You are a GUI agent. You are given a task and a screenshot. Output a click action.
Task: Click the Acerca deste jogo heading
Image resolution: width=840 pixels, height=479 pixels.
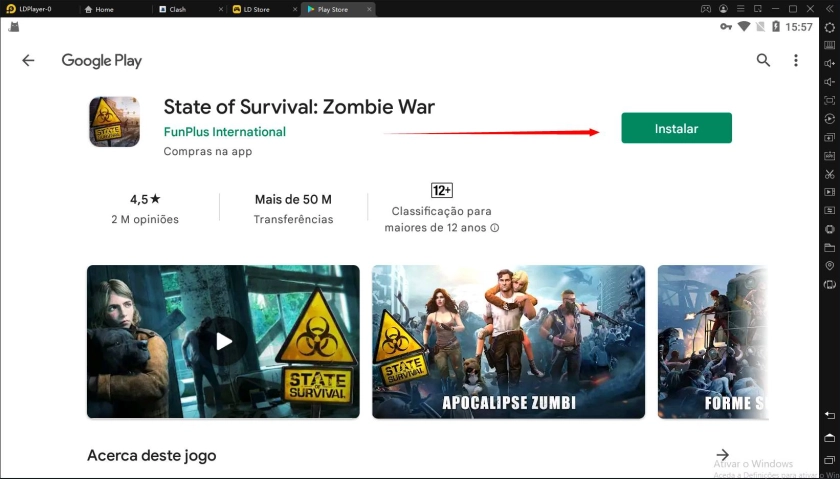click(152, 455)
